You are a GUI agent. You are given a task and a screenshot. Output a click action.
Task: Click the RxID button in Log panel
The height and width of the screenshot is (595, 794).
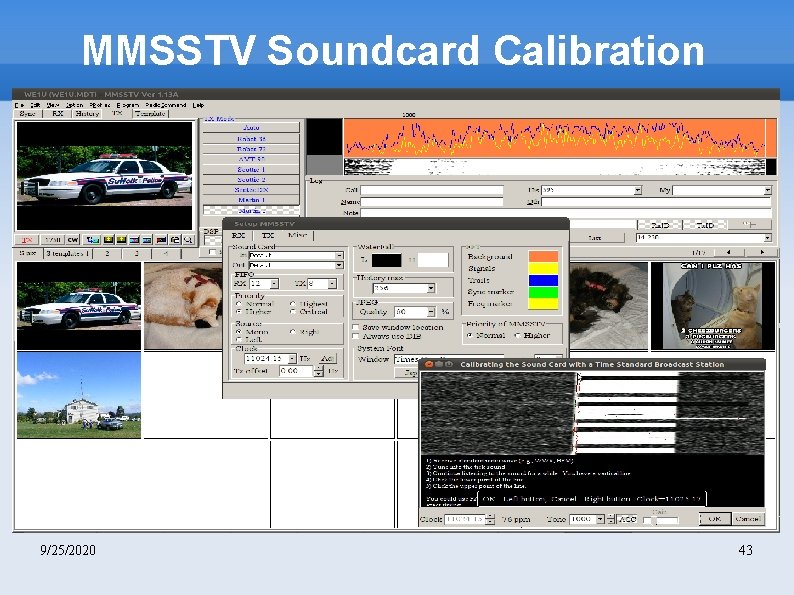[x=659, y=225]
